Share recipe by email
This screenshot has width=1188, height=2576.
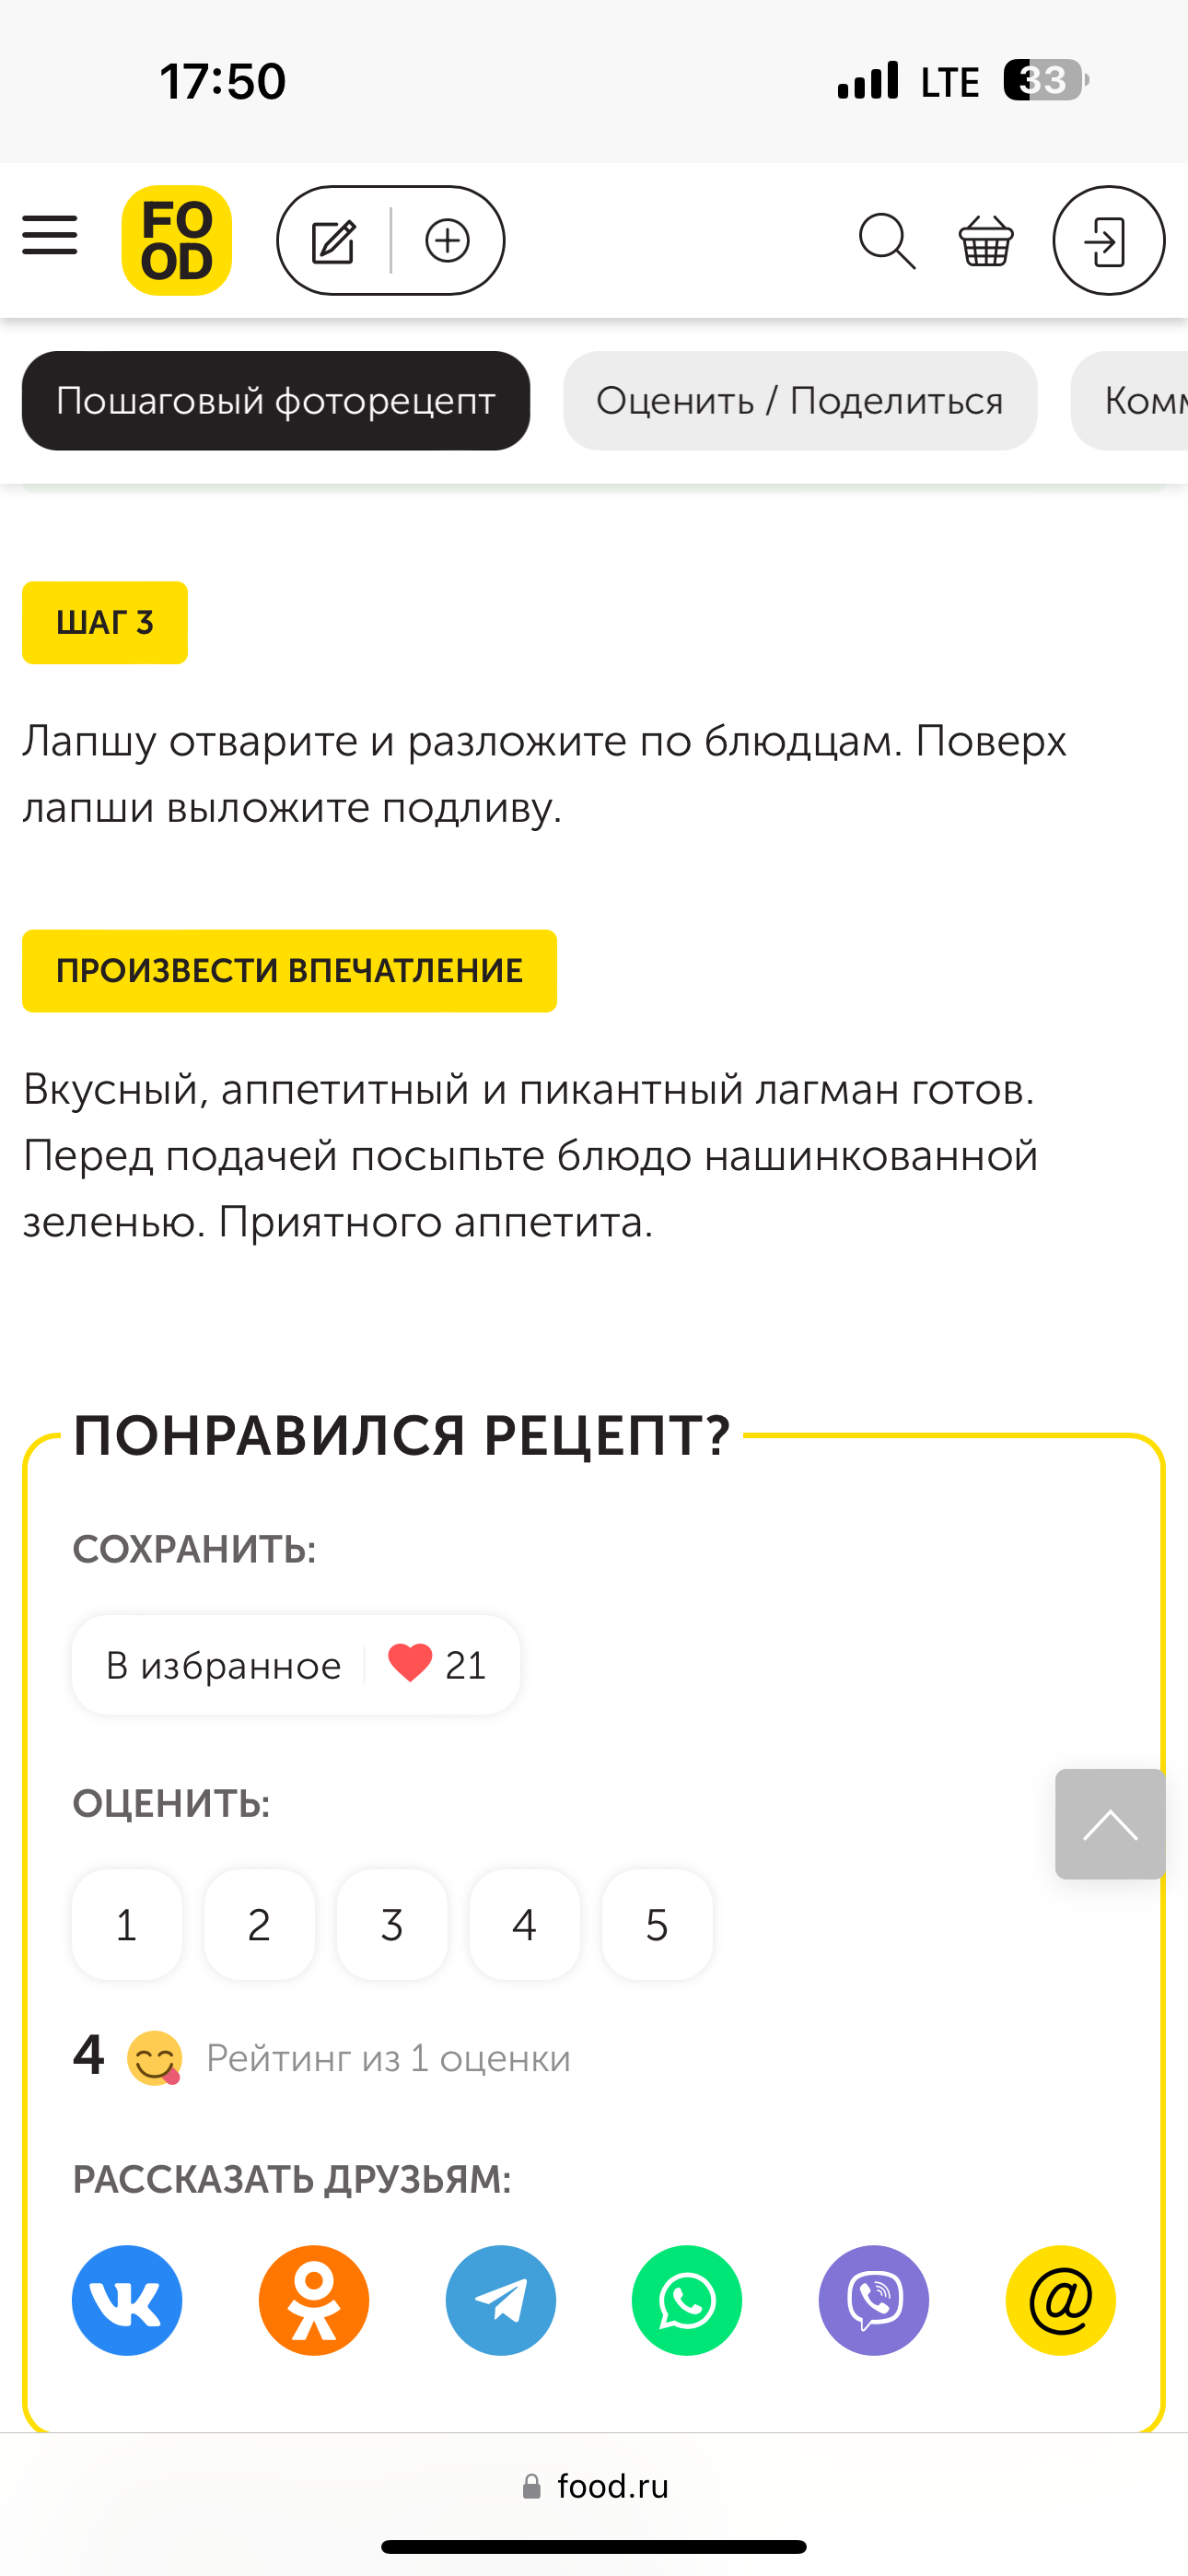pyautogui.click(x=1060, y=2300)
